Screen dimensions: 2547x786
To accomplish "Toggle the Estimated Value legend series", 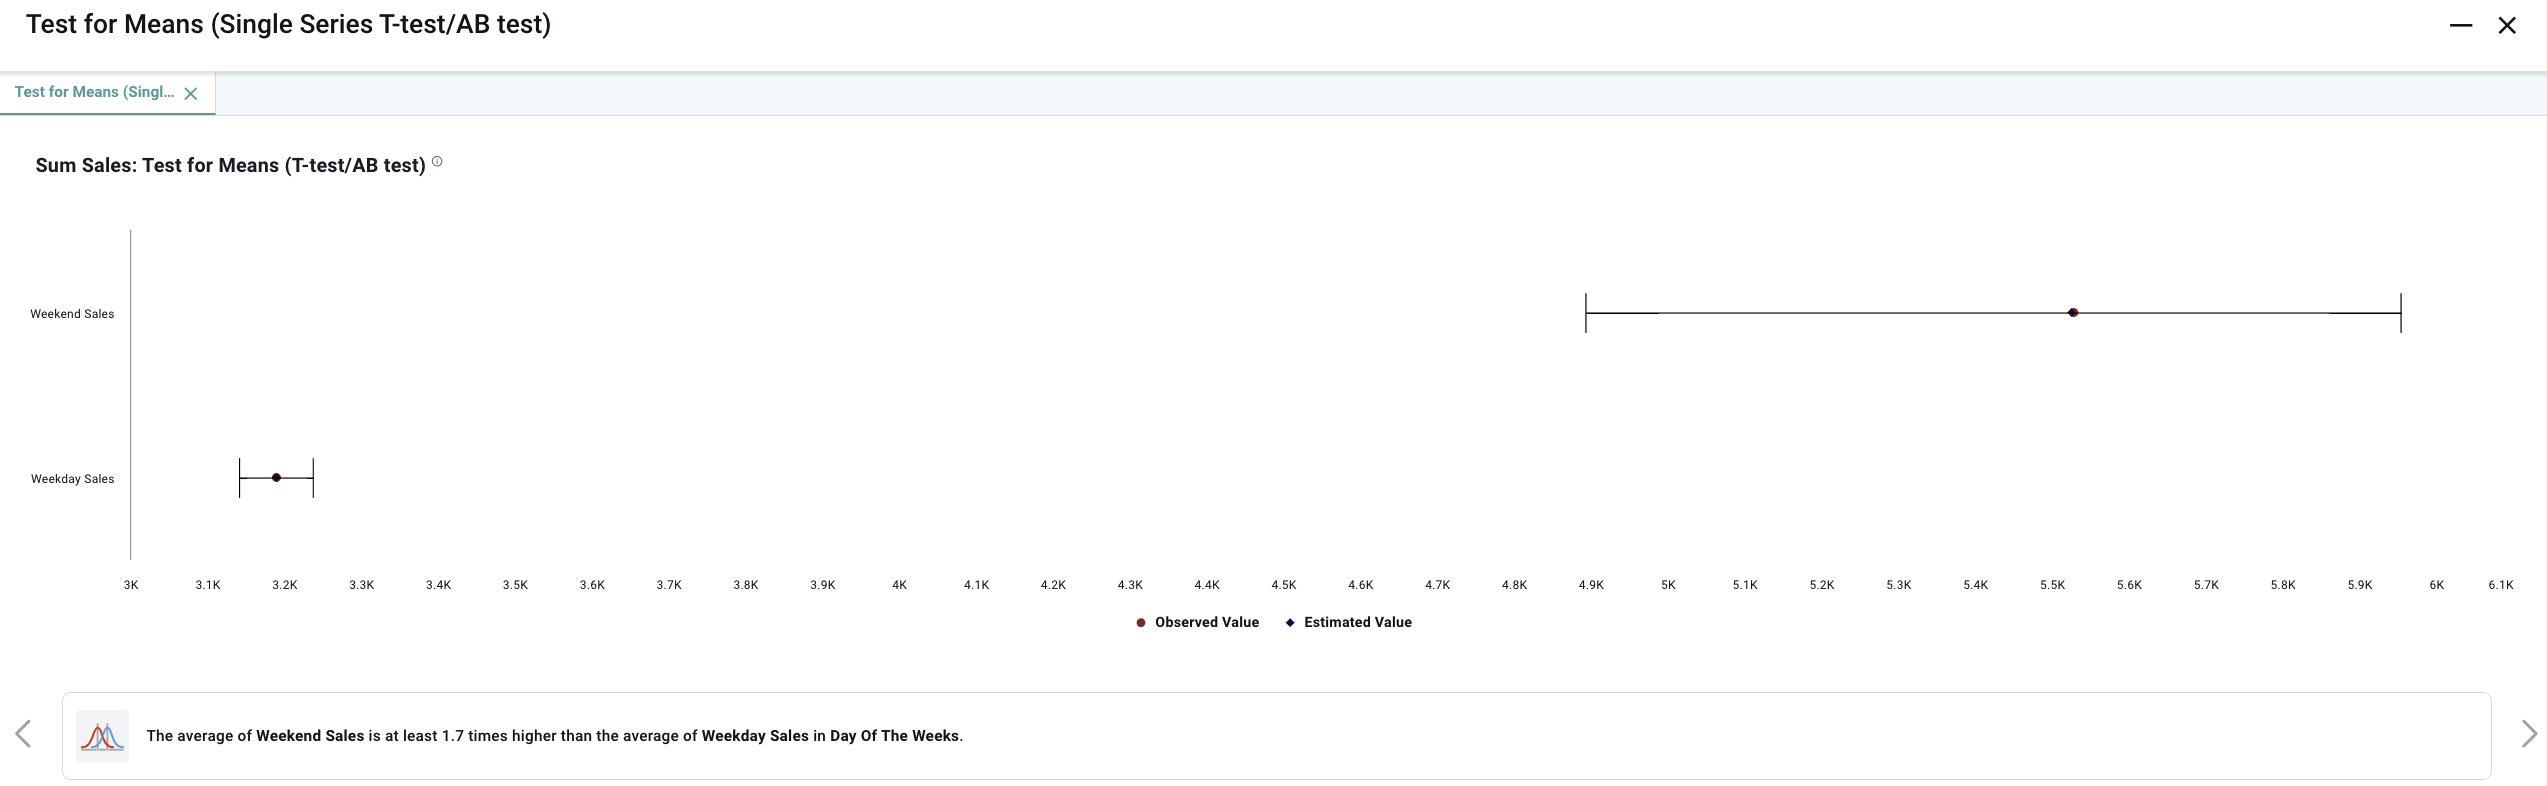I will tap(1348, 622).
